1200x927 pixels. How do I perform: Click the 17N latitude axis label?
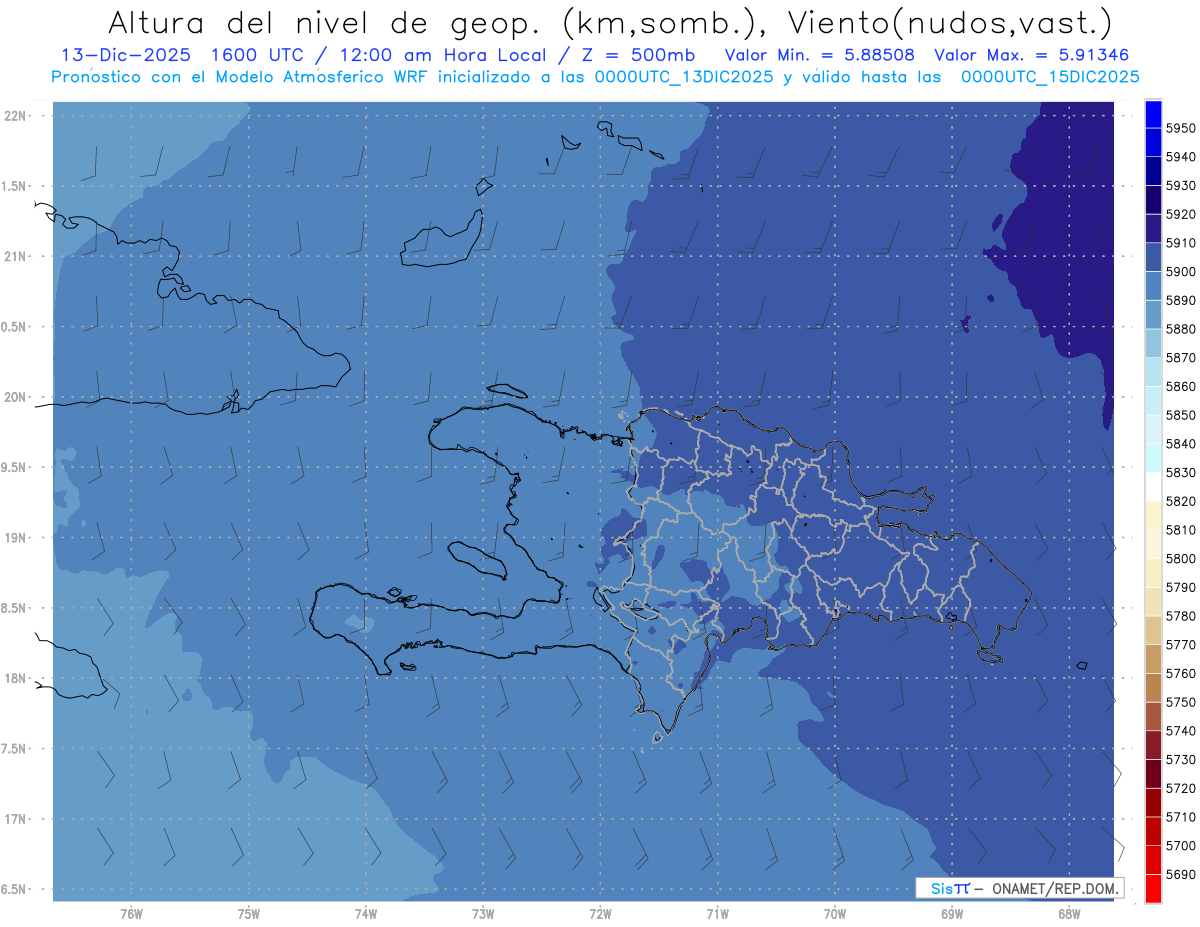pos(15,819)
